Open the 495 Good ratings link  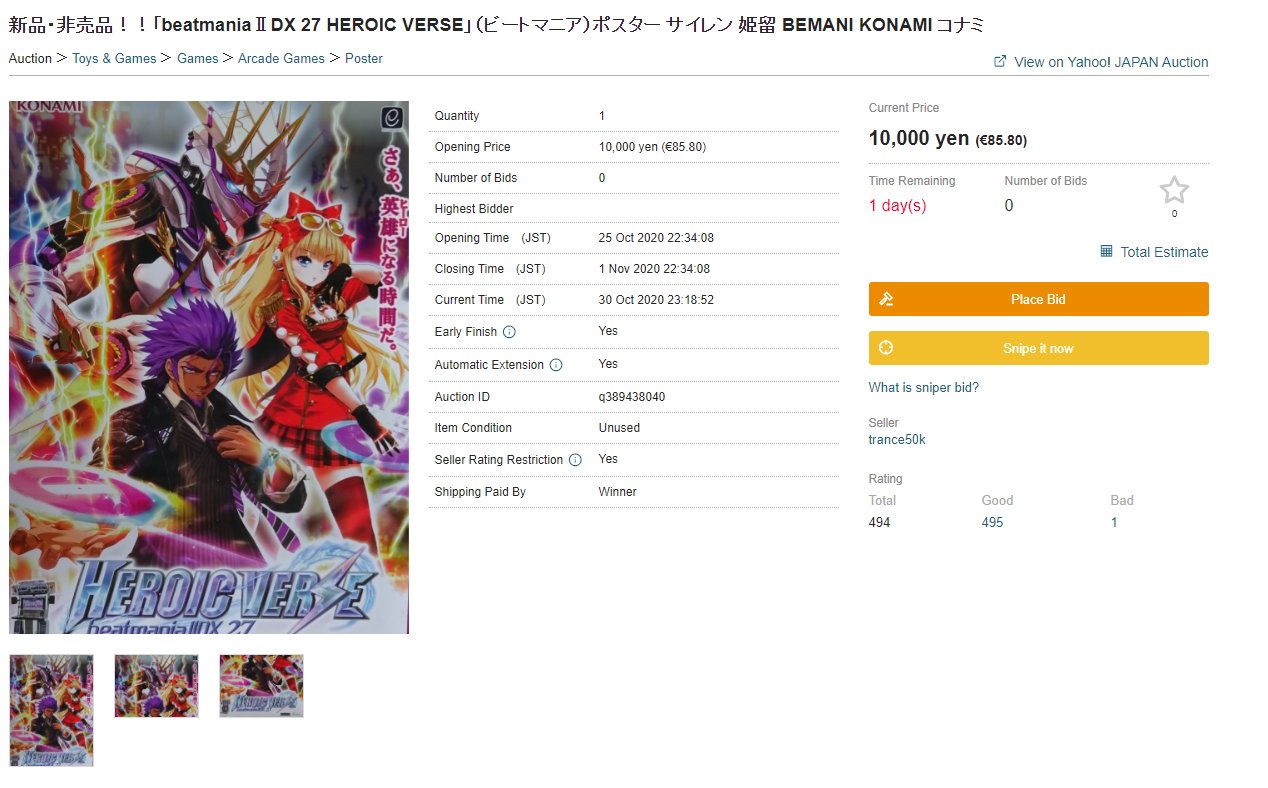tap(992, 522)
